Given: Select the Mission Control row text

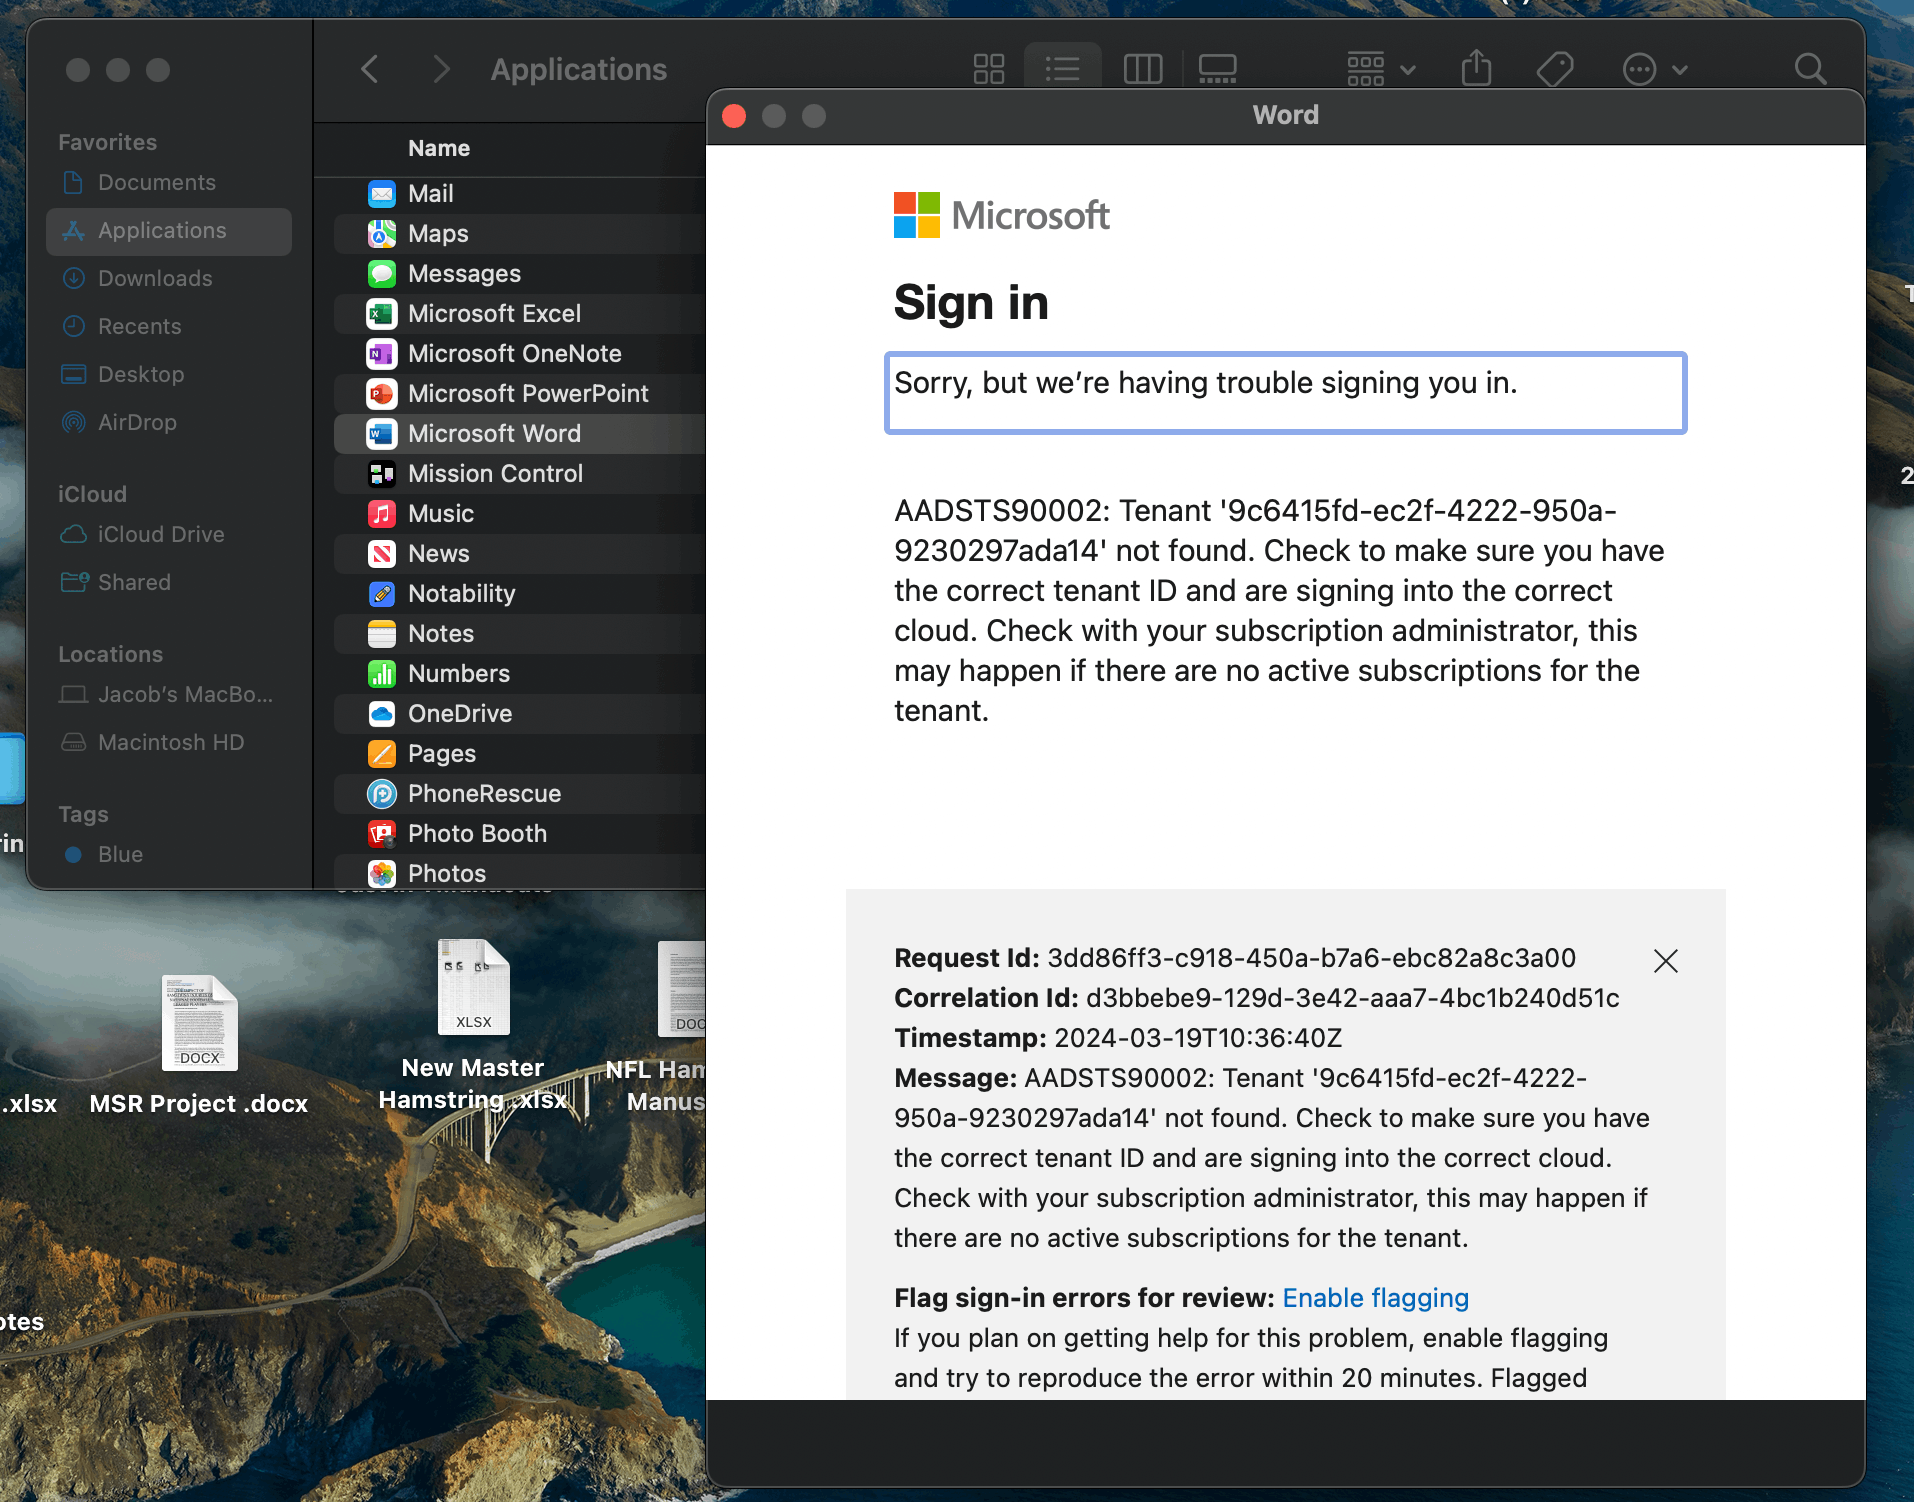Looking at the screenshot, I should point(495,474).
